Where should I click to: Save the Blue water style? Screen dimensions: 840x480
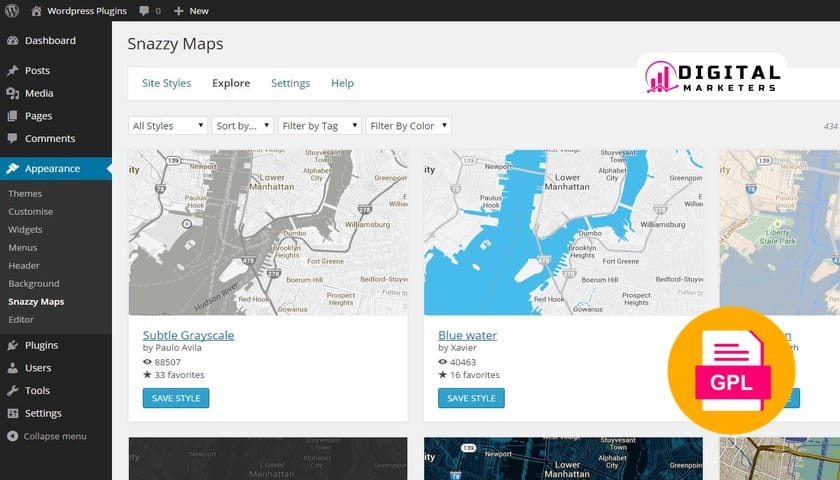click(x=471, y=398)
